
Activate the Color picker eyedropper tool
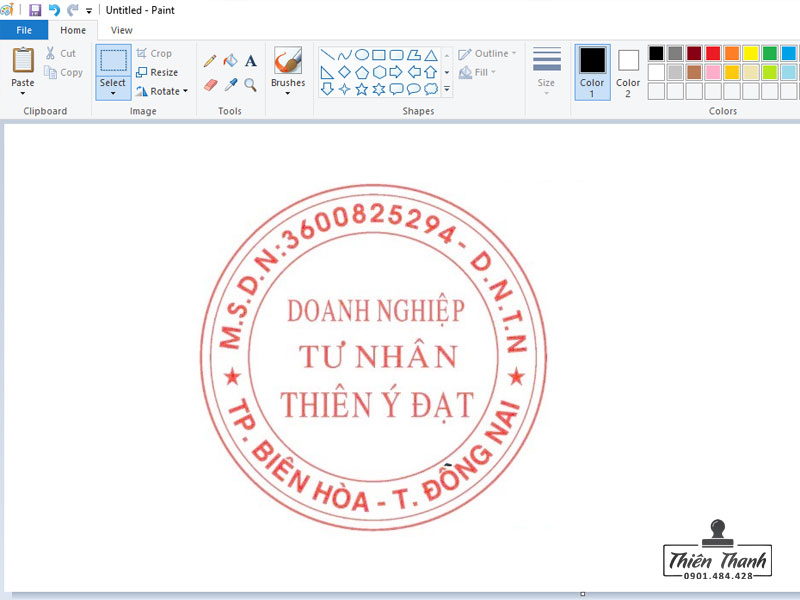(229, 82)
